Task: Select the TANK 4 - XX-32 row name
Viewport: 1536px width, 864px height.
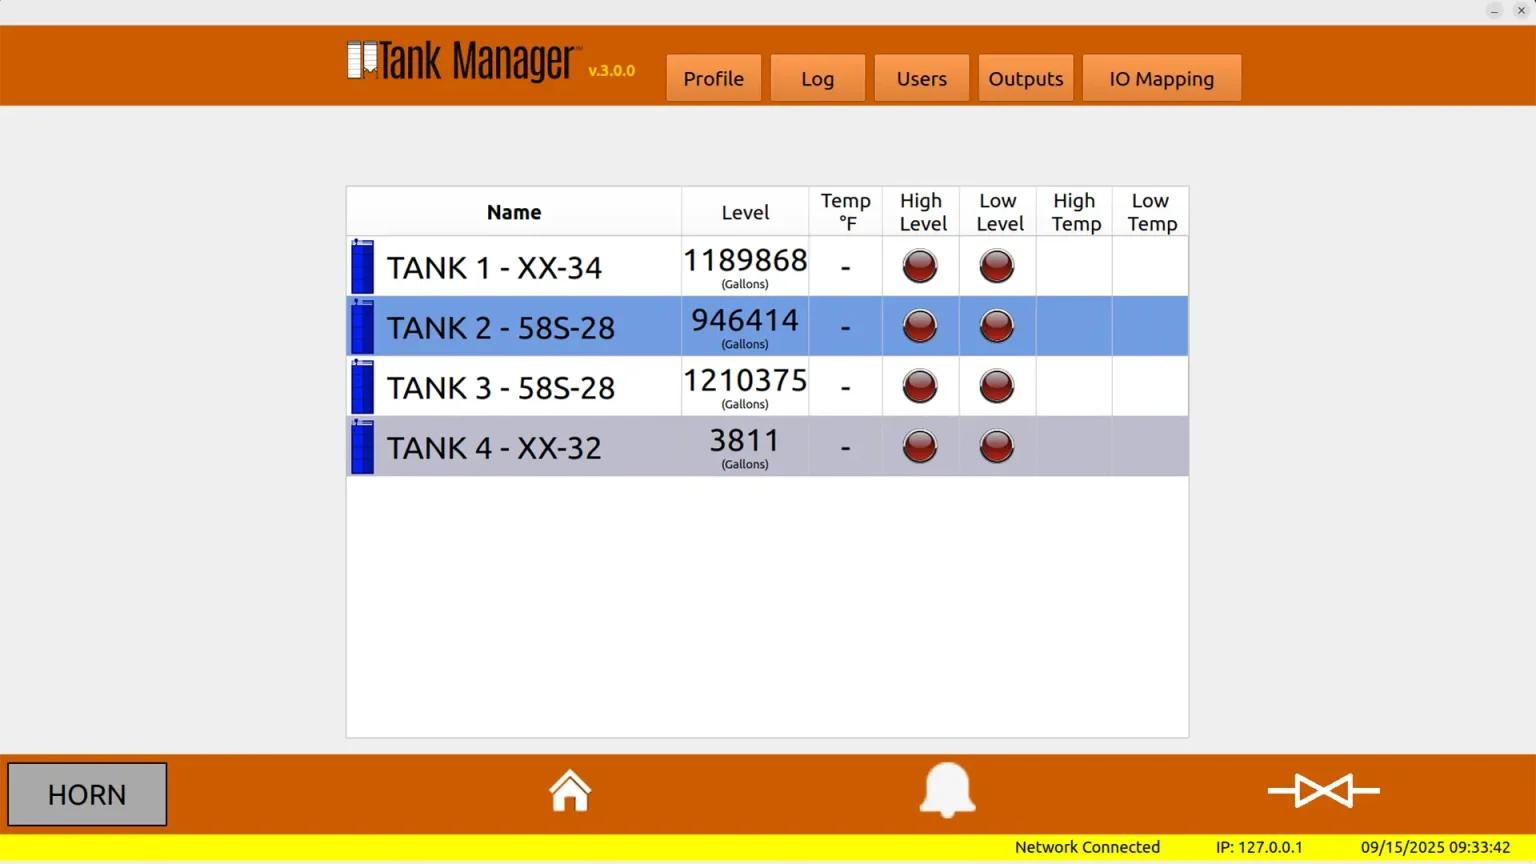Action: (494, 448)
